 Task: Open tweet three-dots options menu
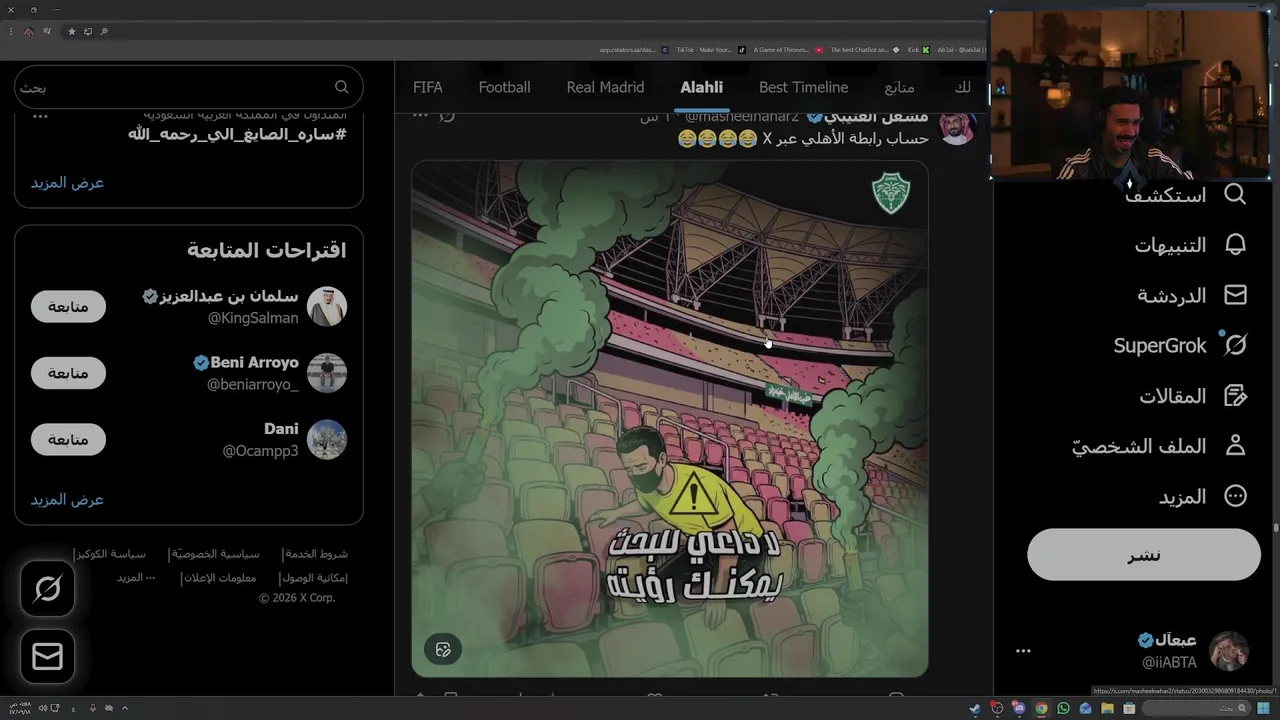(420, 114)
